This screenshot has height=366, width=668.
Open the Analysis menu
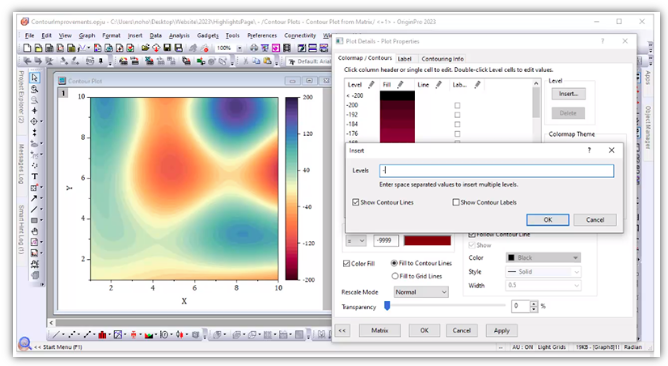coord(179,35)
